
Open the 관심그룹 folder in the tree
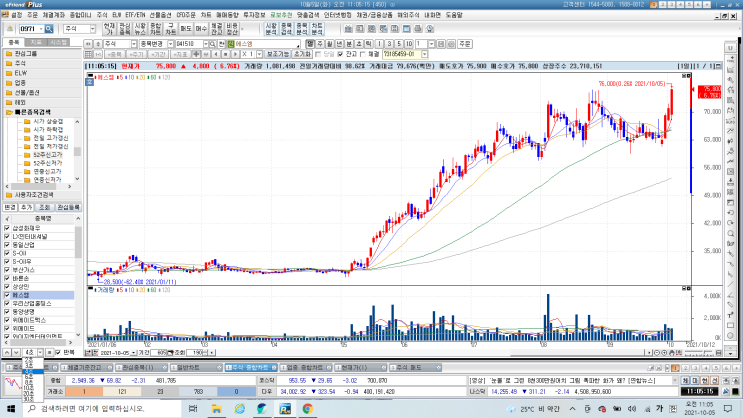(x=26, y=54)
